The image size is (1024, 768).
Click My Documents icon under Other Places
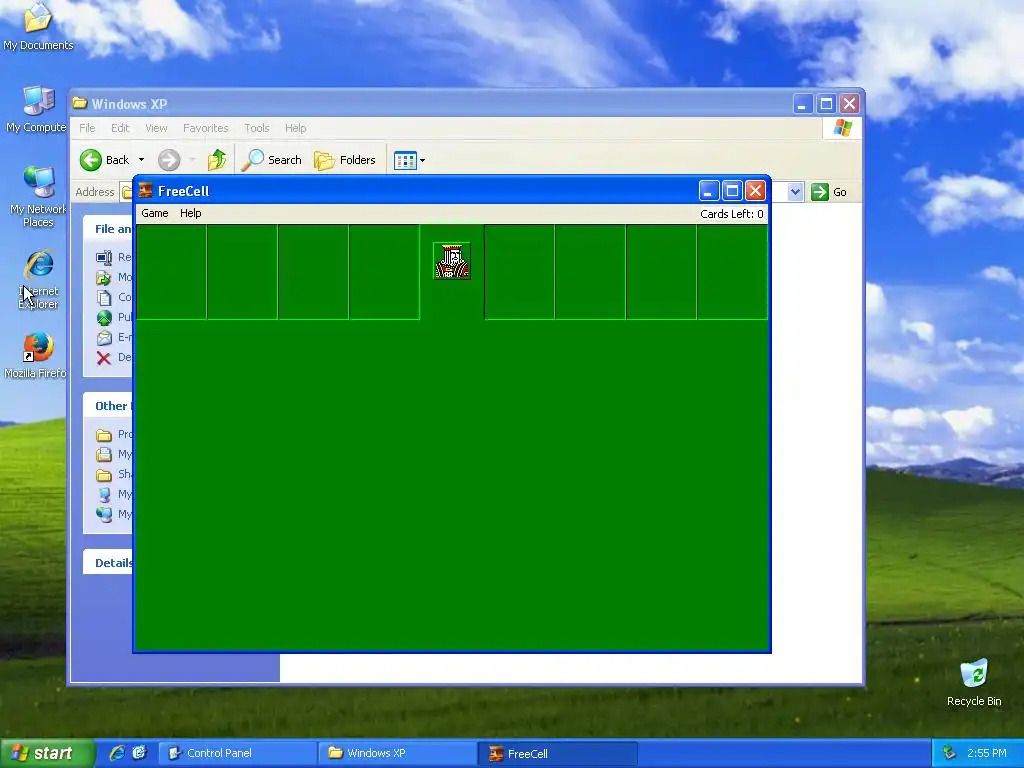104,455
